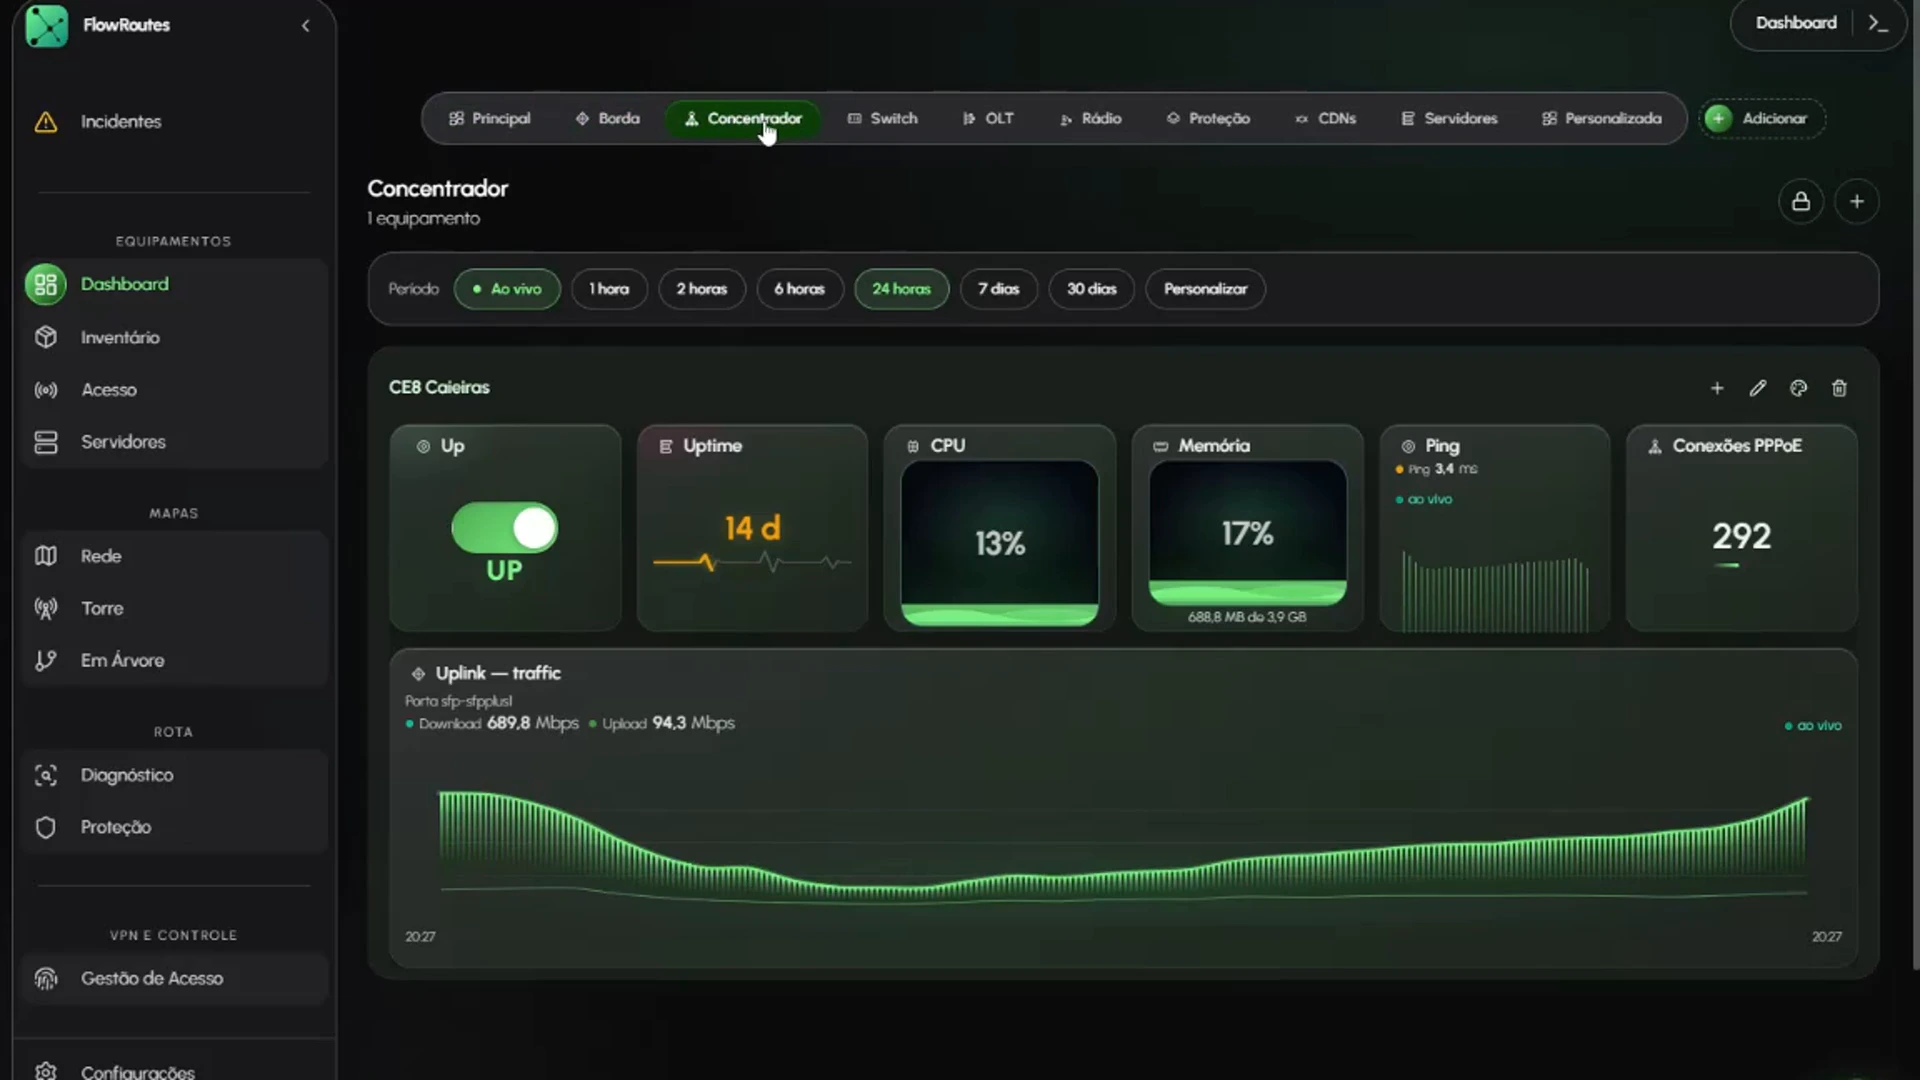Open the CDNs tab
This screenshot has width=1920, height=1080.
tap(1326, 118)
